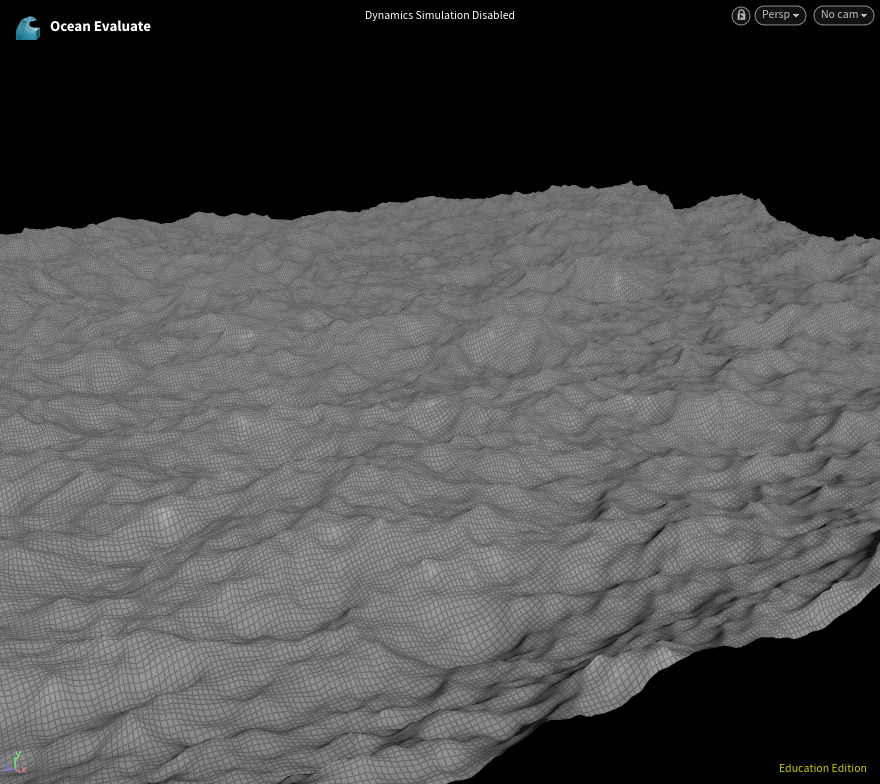Click the Ocean Evaluate title text
The height and width of the screenshot is (784, 880).
pos(100,26)
